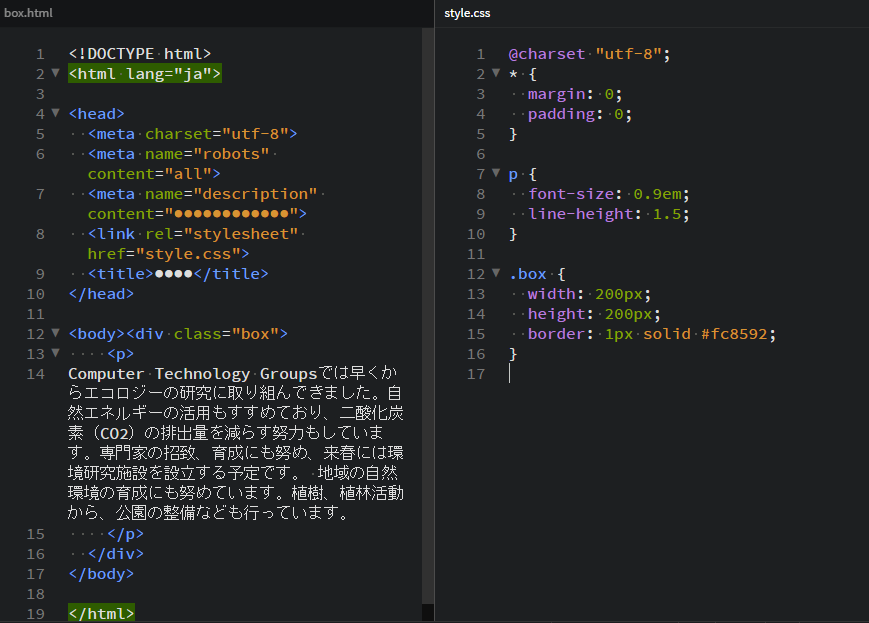Image resolution: width=869 pixels, height=623 pixels.
Task: Click line number 6 in style.css gutter
Action: click(480, 154)
